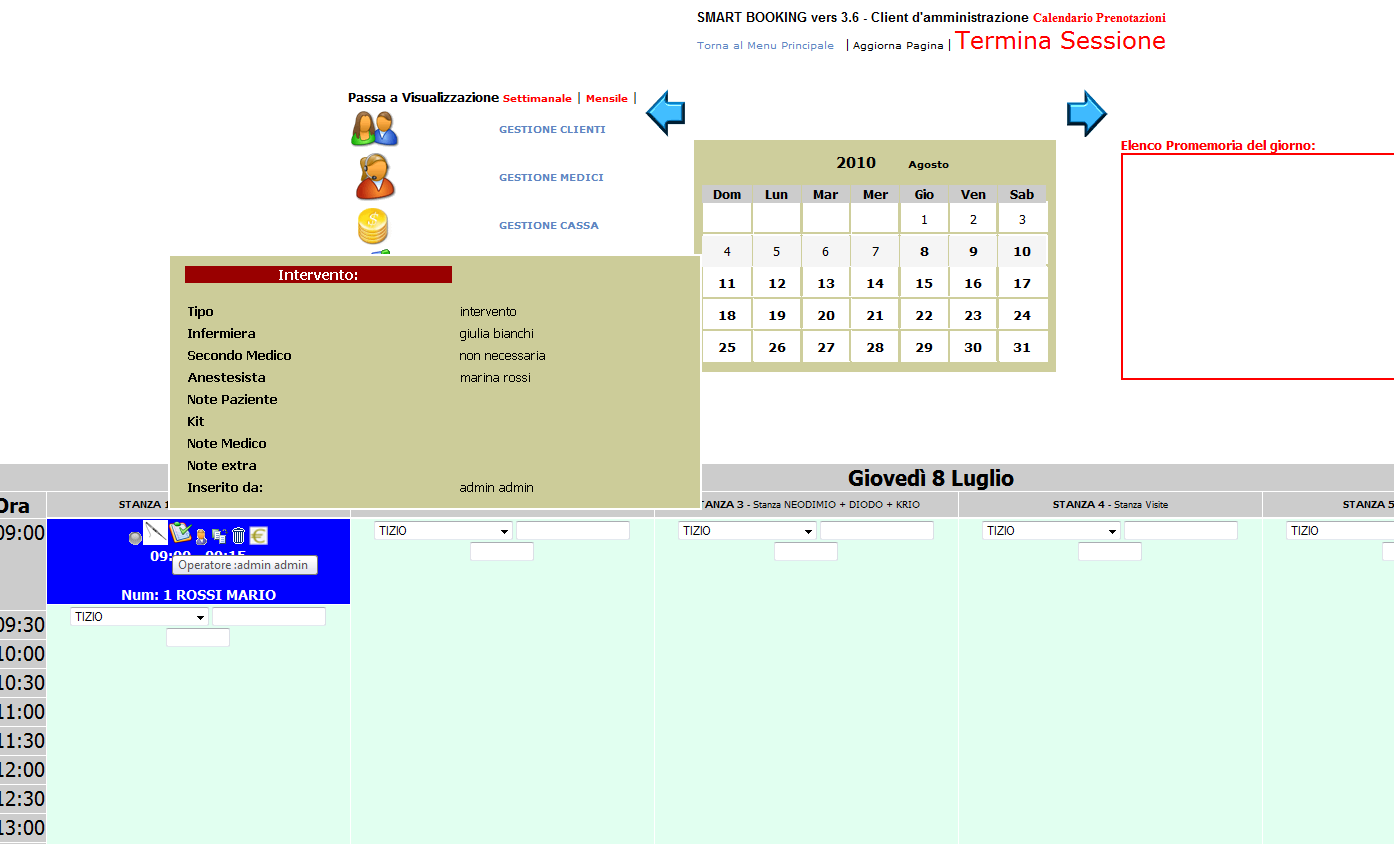Select day 10 in August calendar
This screenshot has width=1394, height=844.
[x=1022, y=251]
